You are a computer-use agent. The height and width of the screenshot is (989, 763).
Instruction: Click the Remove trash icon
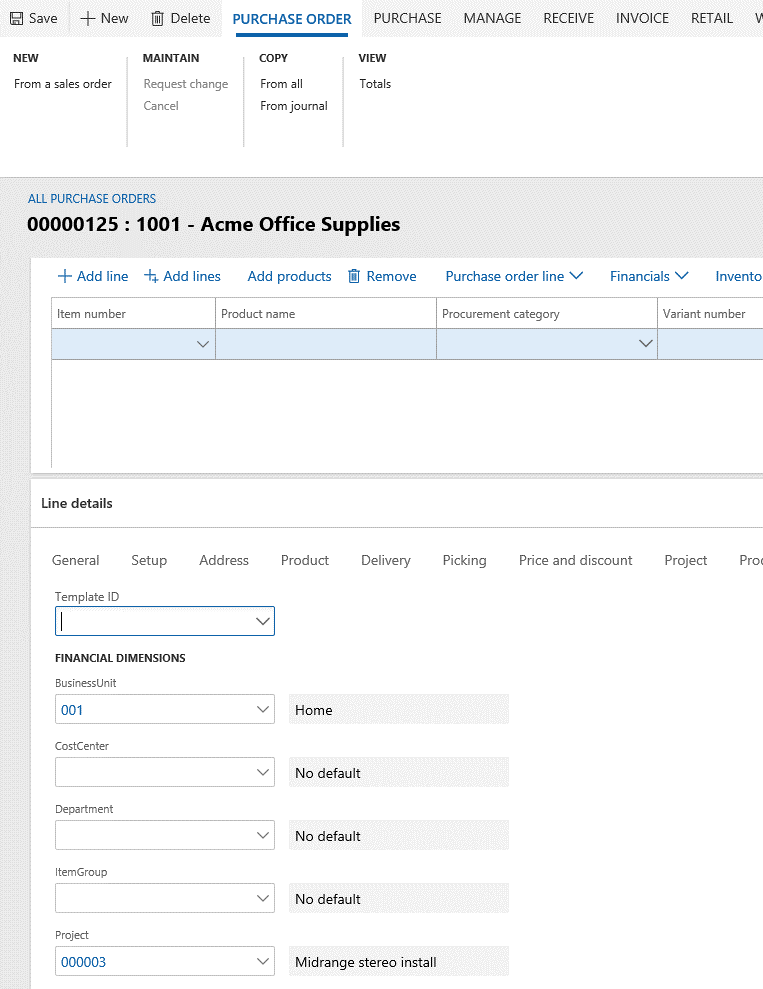coord(354,276)
